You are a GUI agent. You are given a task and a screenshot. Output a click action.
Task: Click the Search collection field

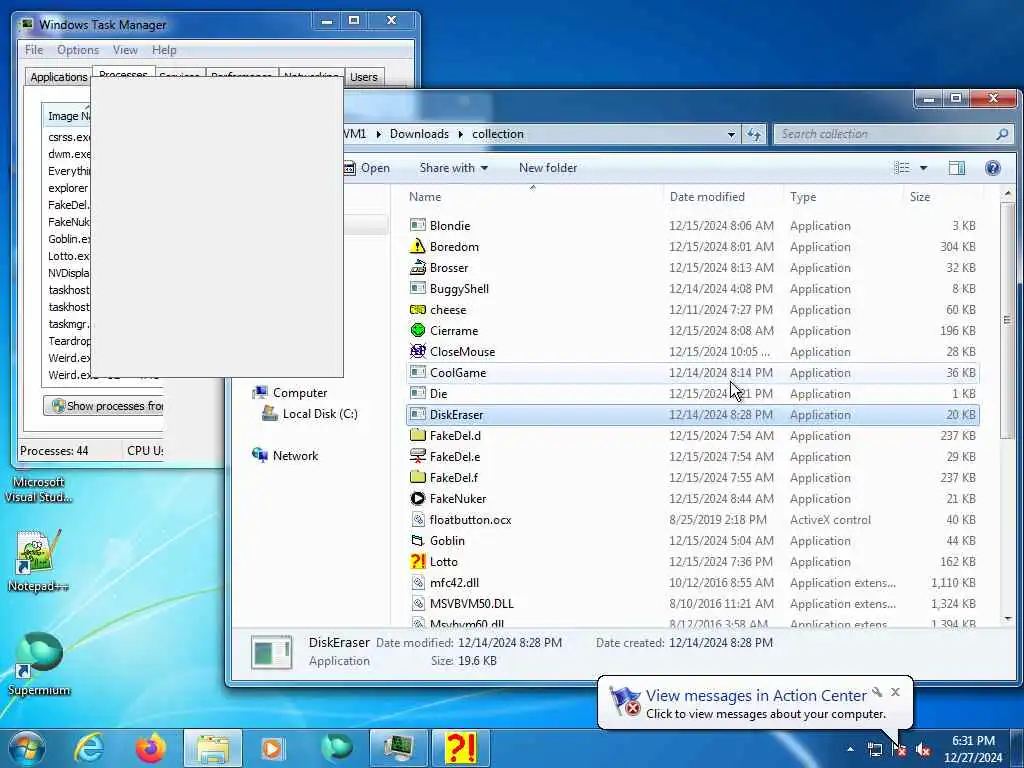pyautogui.click(x=893, y=134)
